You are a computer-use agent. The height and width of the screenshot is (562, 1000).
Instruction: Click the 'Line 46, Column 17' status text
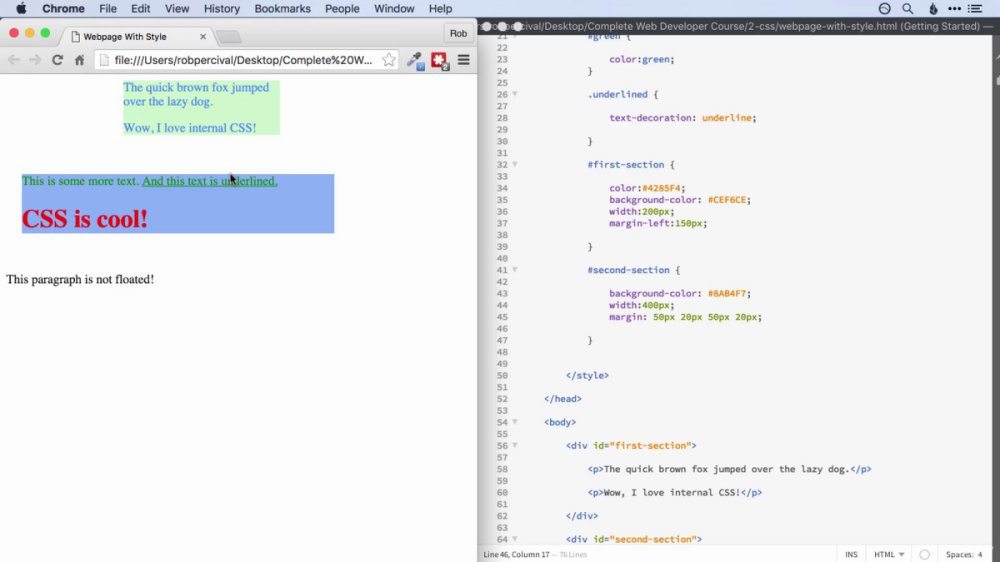516,554
